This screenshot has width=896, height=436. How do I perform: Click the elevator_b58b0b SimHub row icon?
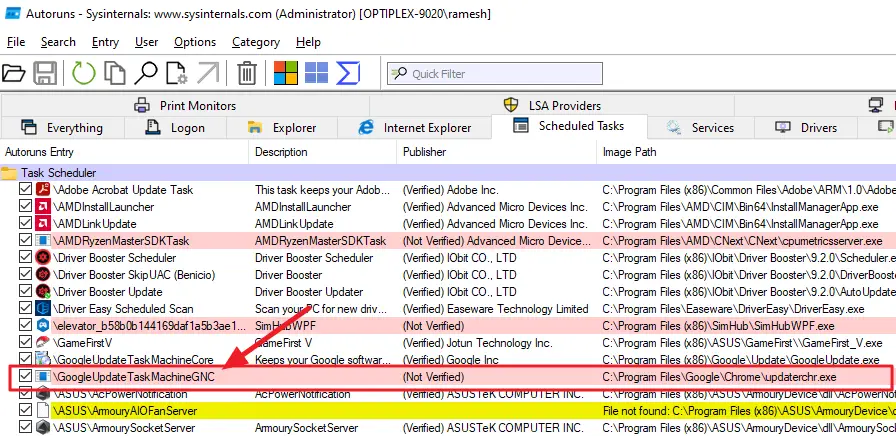[43, 326]
